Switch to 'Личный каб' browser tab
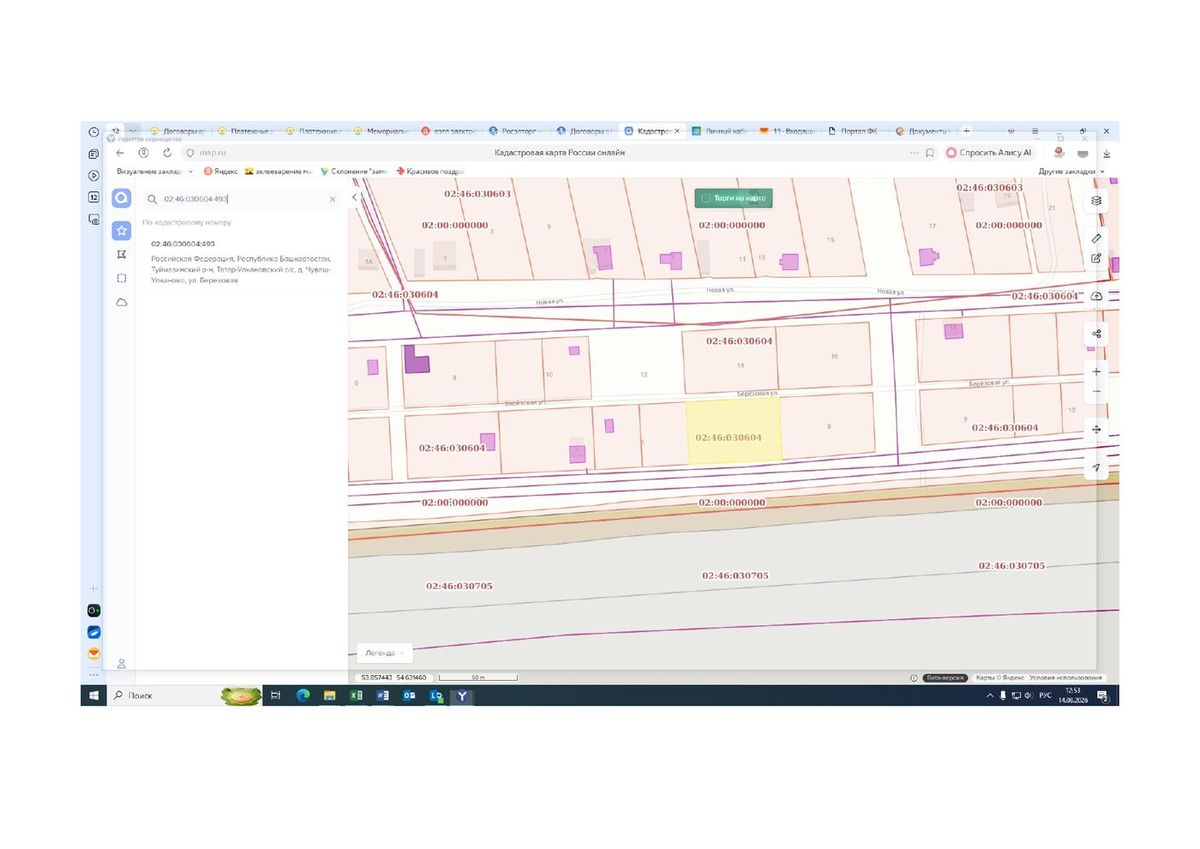 (720, 131)
